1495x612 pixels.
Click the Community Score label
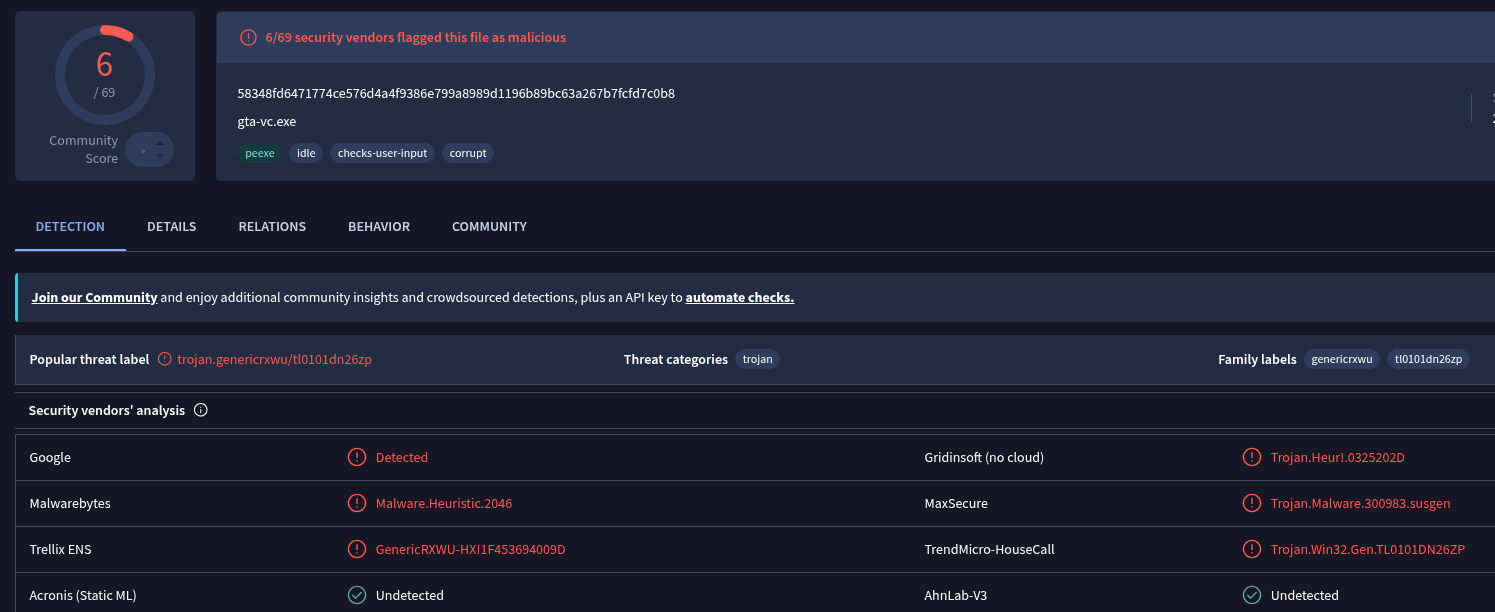point(84,150)
